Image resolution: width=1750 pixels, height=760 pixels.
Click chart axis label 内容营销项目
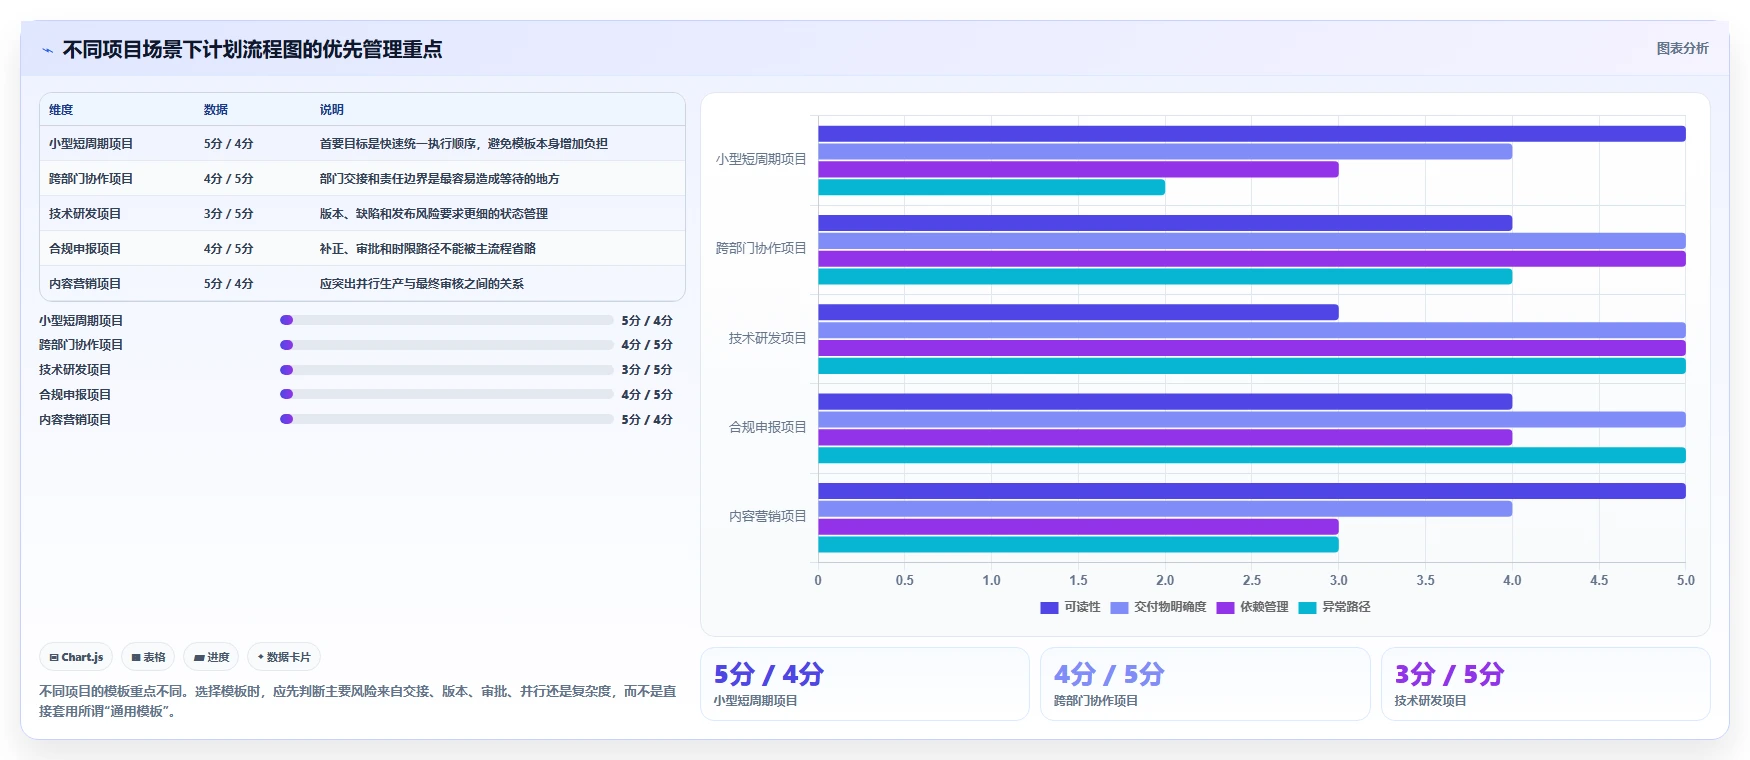[x=767, y=516]
